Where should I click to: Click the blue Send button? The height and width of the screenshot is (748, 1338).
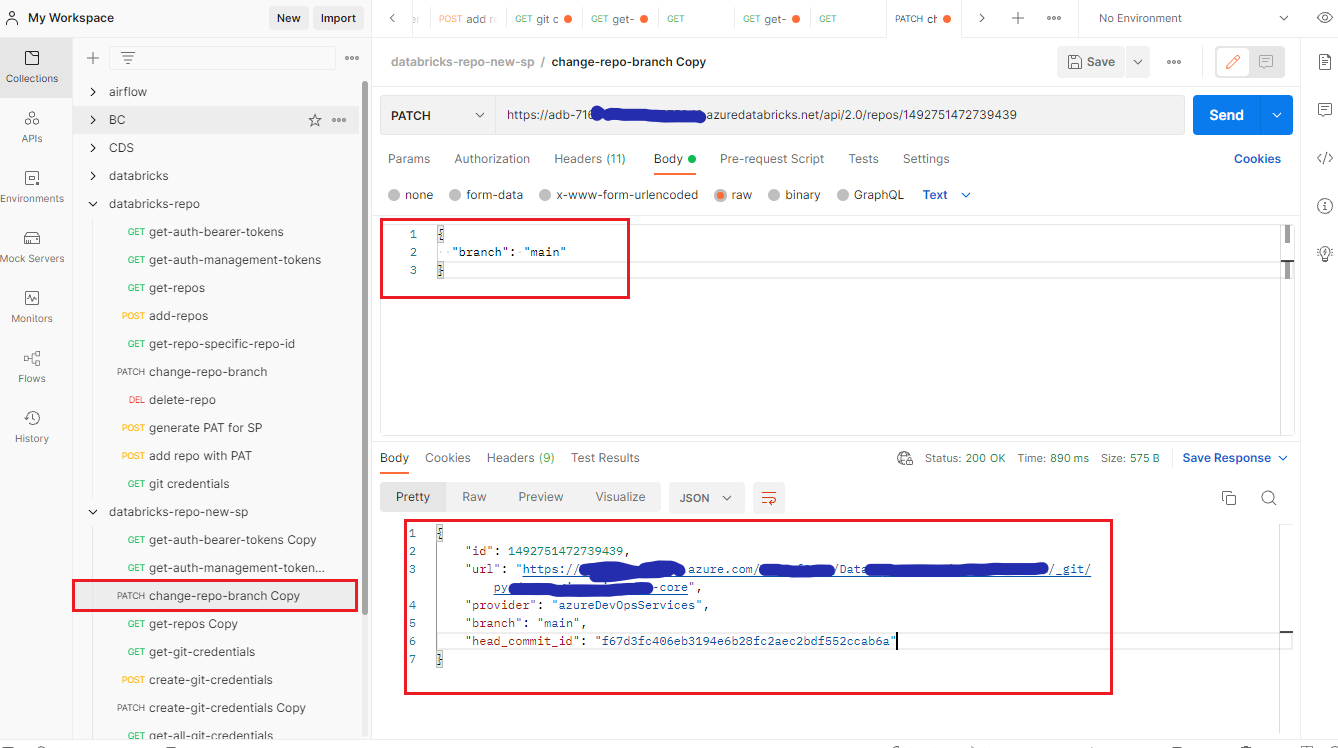1226,115
